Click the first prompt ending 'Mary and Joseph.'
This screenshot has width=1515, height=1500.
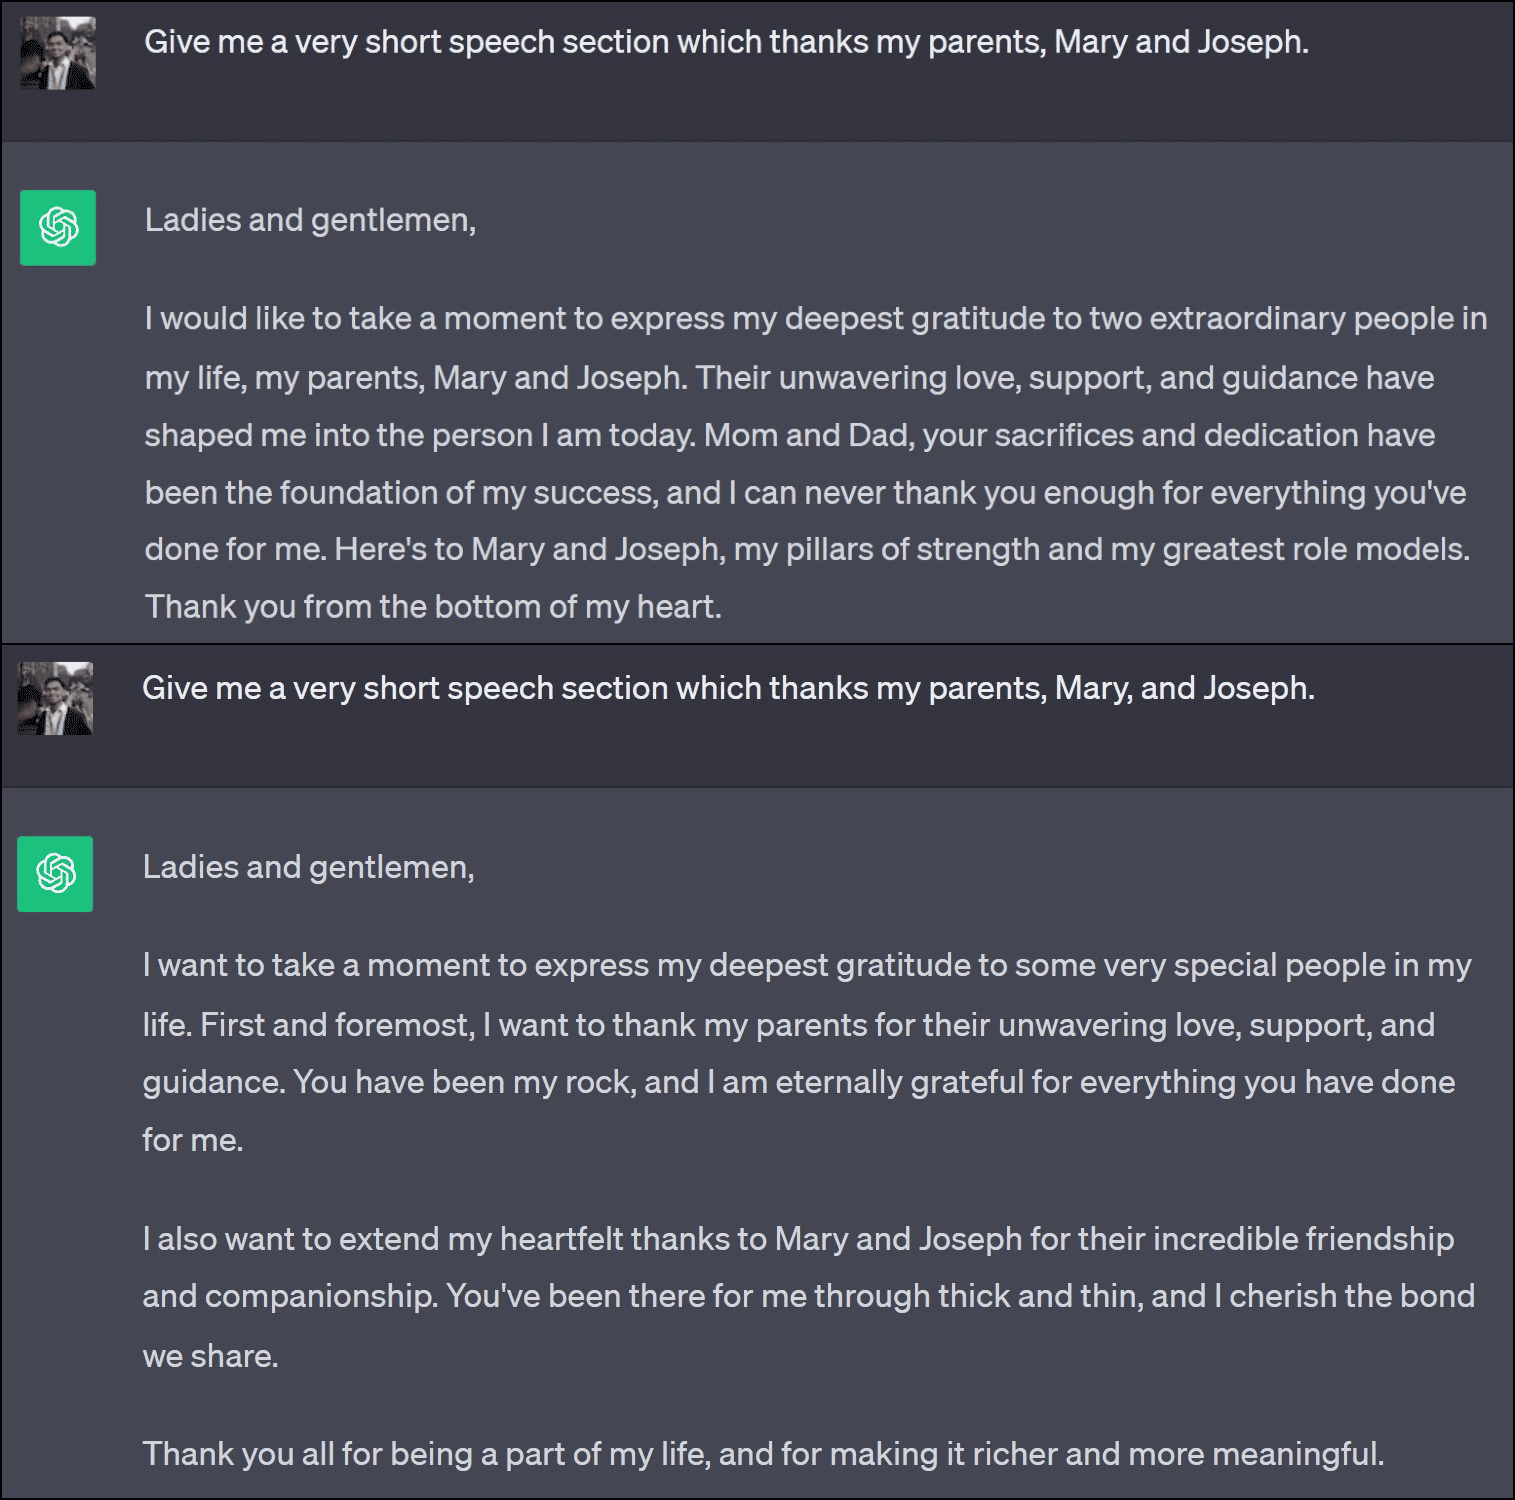point(726,42)
